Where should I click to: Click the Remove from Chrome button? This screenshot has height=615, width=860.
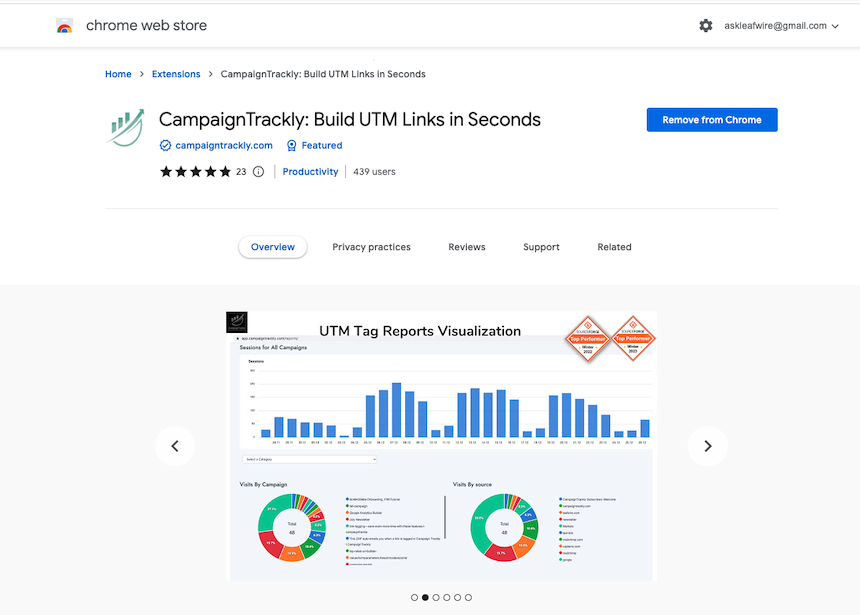[712, 120]
